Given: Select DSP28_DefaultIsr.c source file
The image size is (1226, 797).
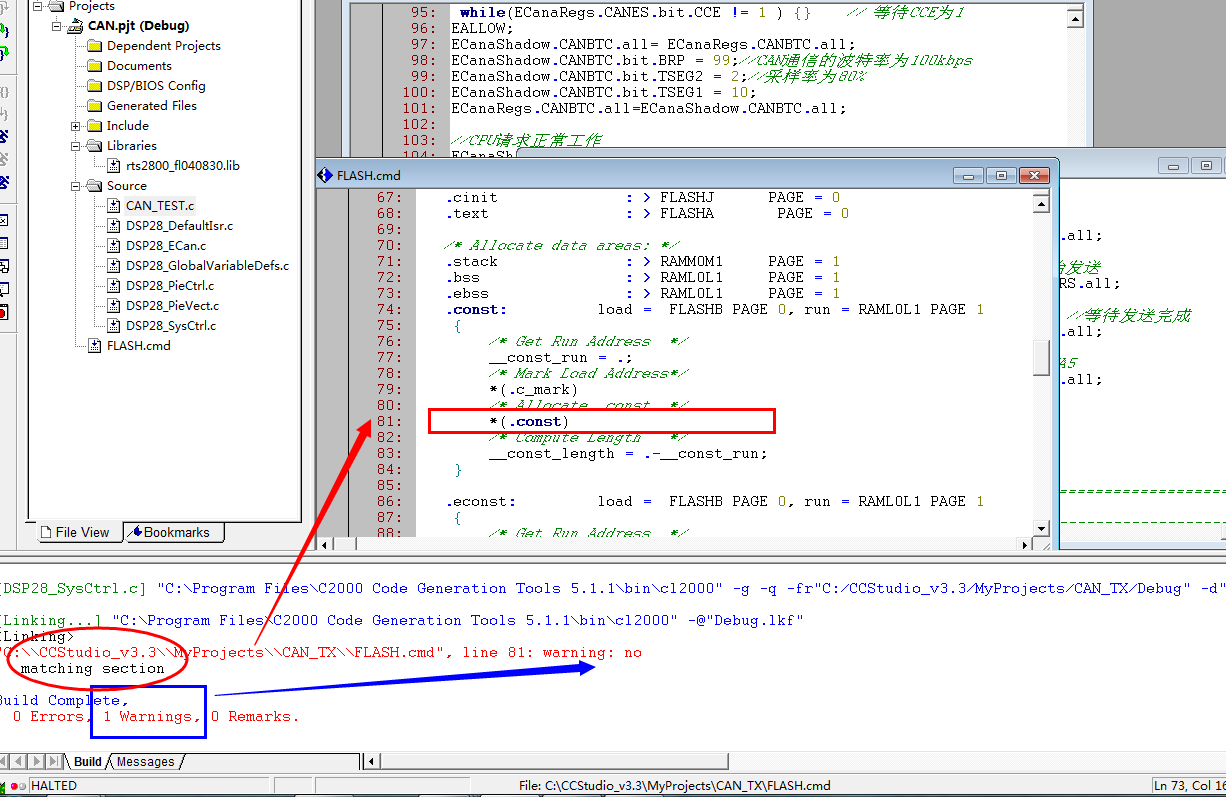Looking at the screenshot, I should pyautogui.click(x=179, y=226).
